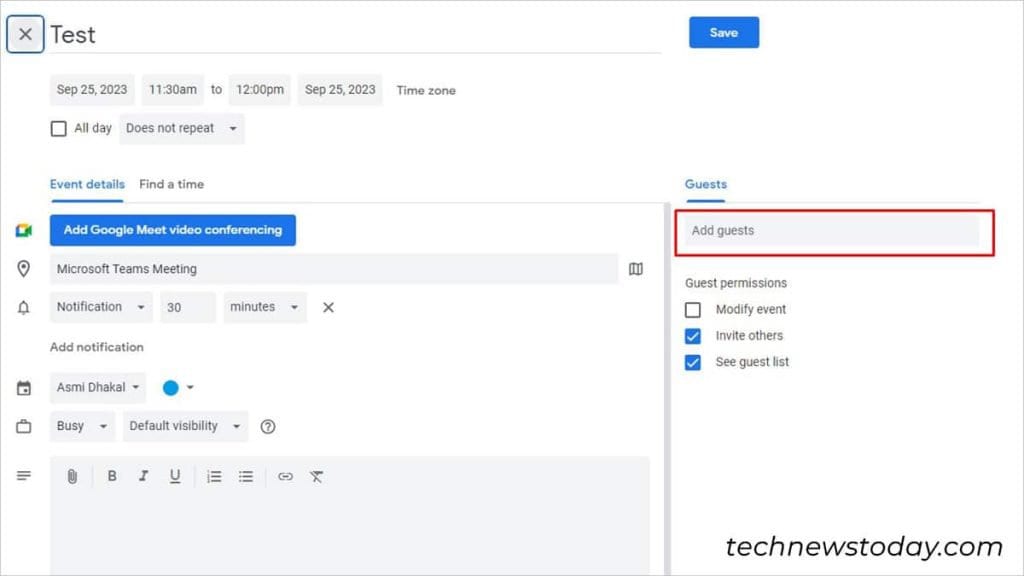Toggle underline formatting

[174, 477]
